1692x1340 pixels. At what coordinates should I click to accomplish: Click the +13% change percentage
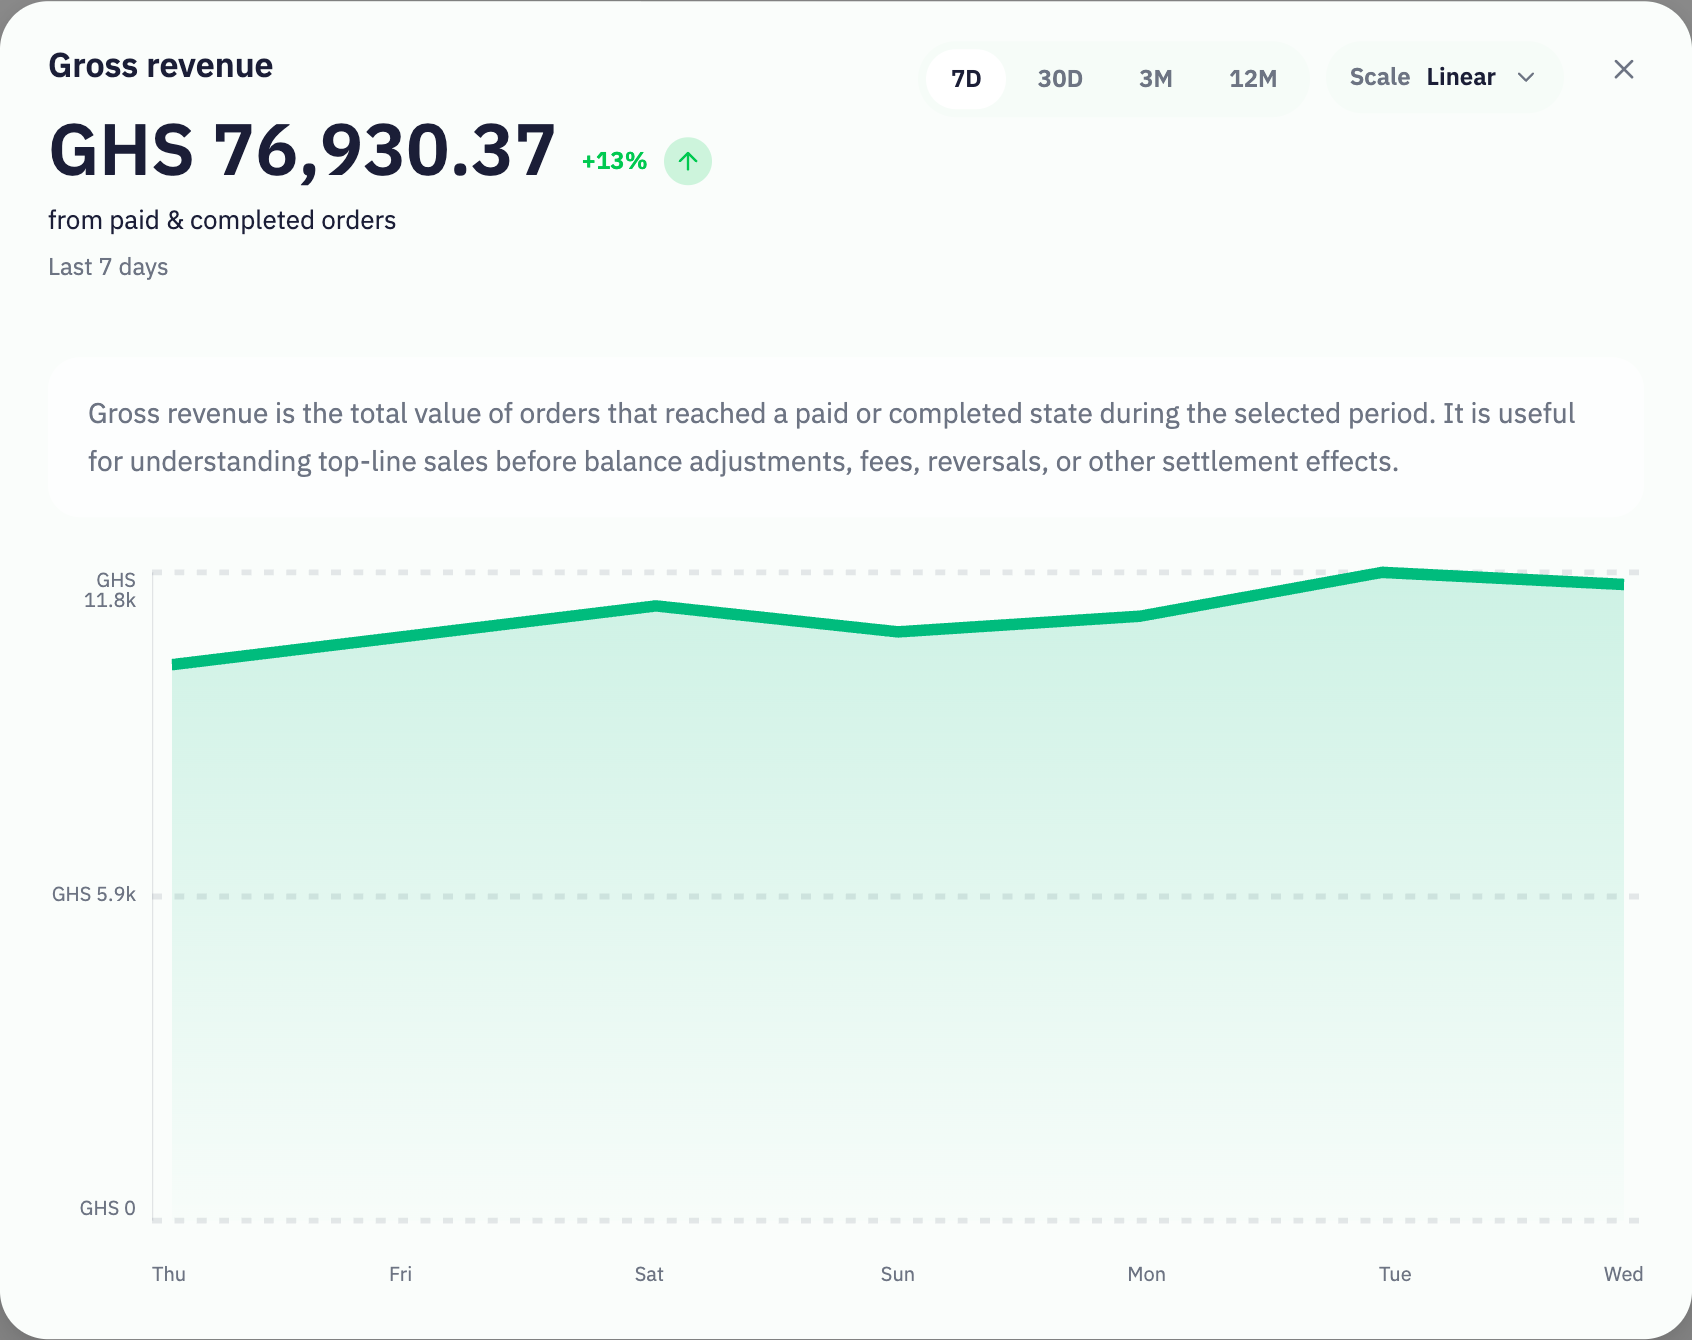point(614,161)
